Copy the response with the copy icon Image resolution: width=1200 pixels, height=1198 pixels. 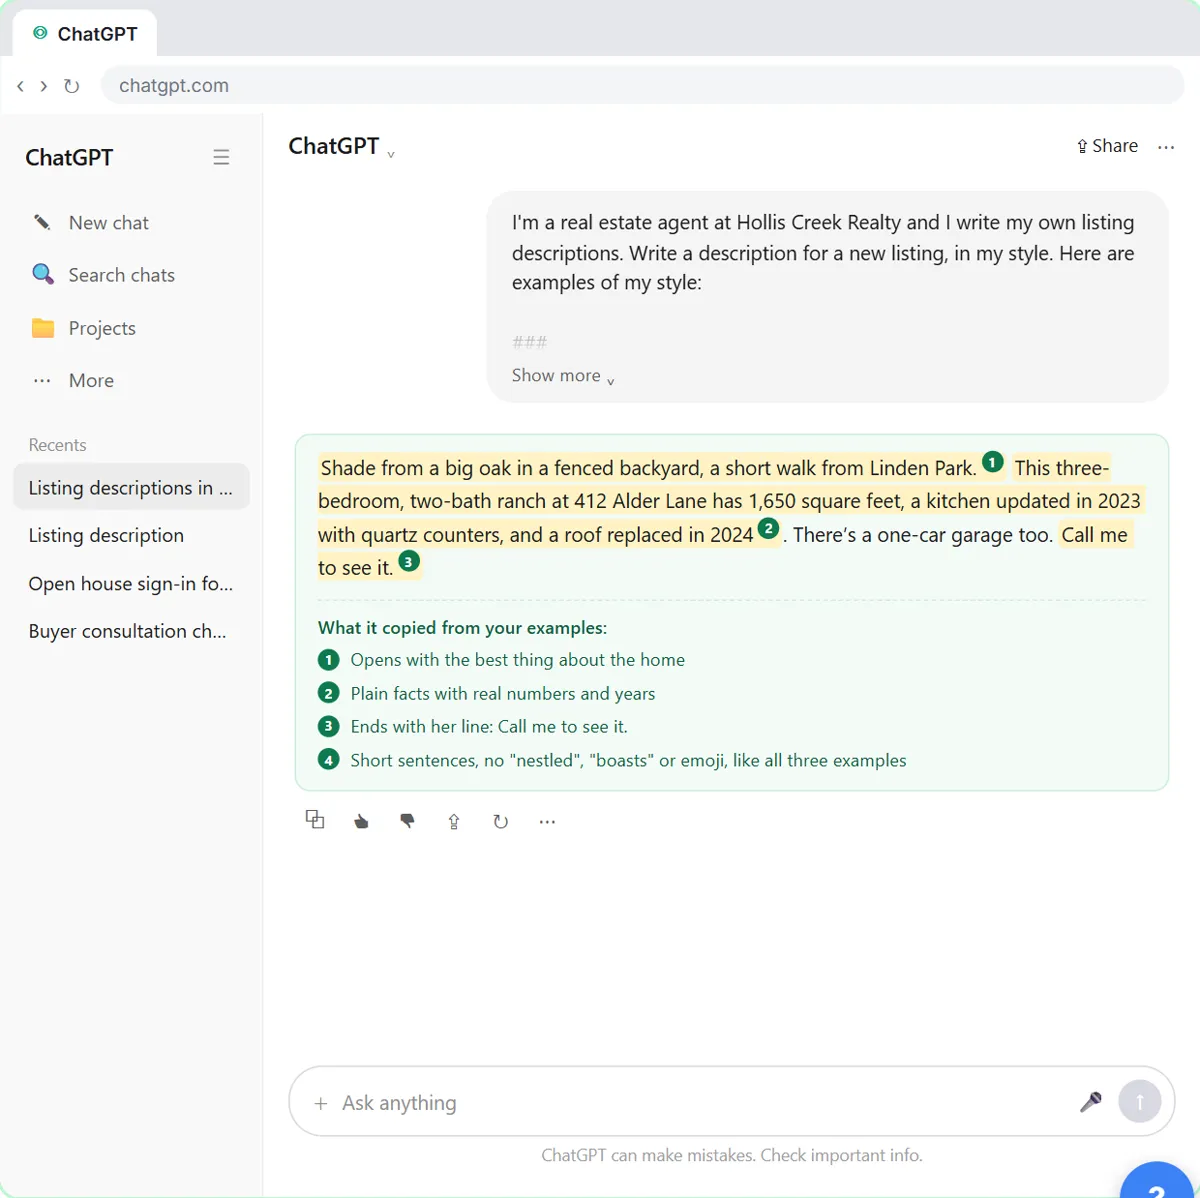coord(315,820)
